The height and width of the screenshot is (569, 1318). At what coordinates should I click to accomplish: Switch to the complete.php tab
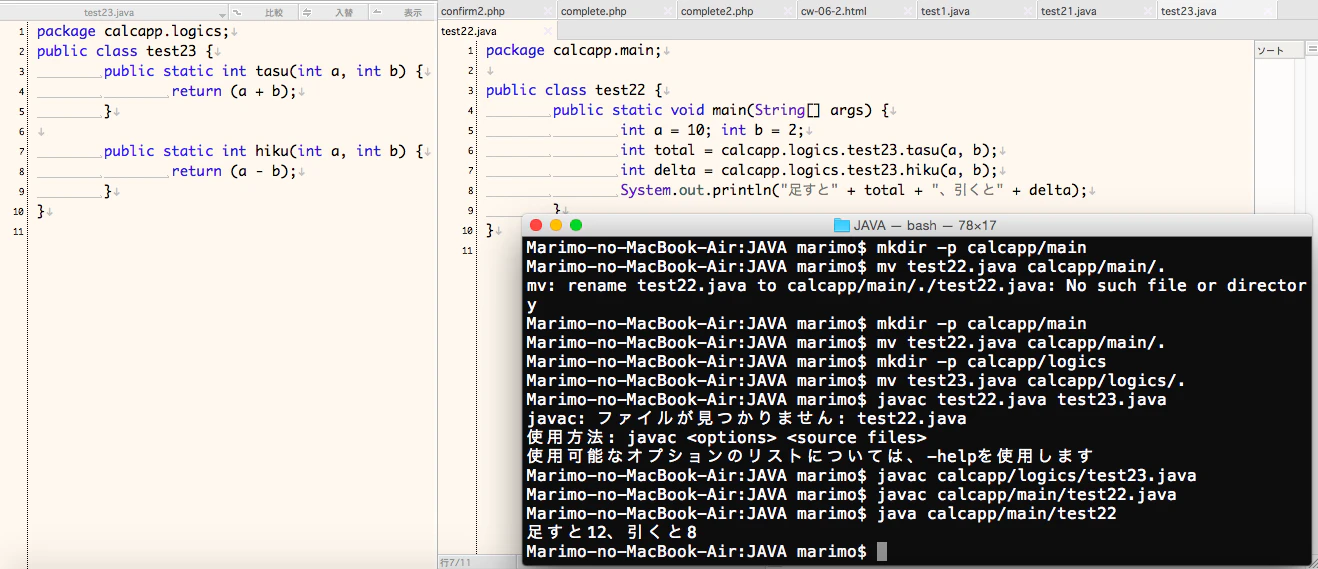coord(617,11)
